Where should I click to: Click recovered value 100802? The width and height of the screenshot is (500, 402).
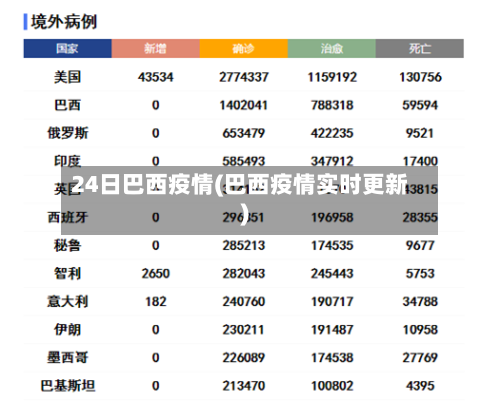(x=332, y=386)
